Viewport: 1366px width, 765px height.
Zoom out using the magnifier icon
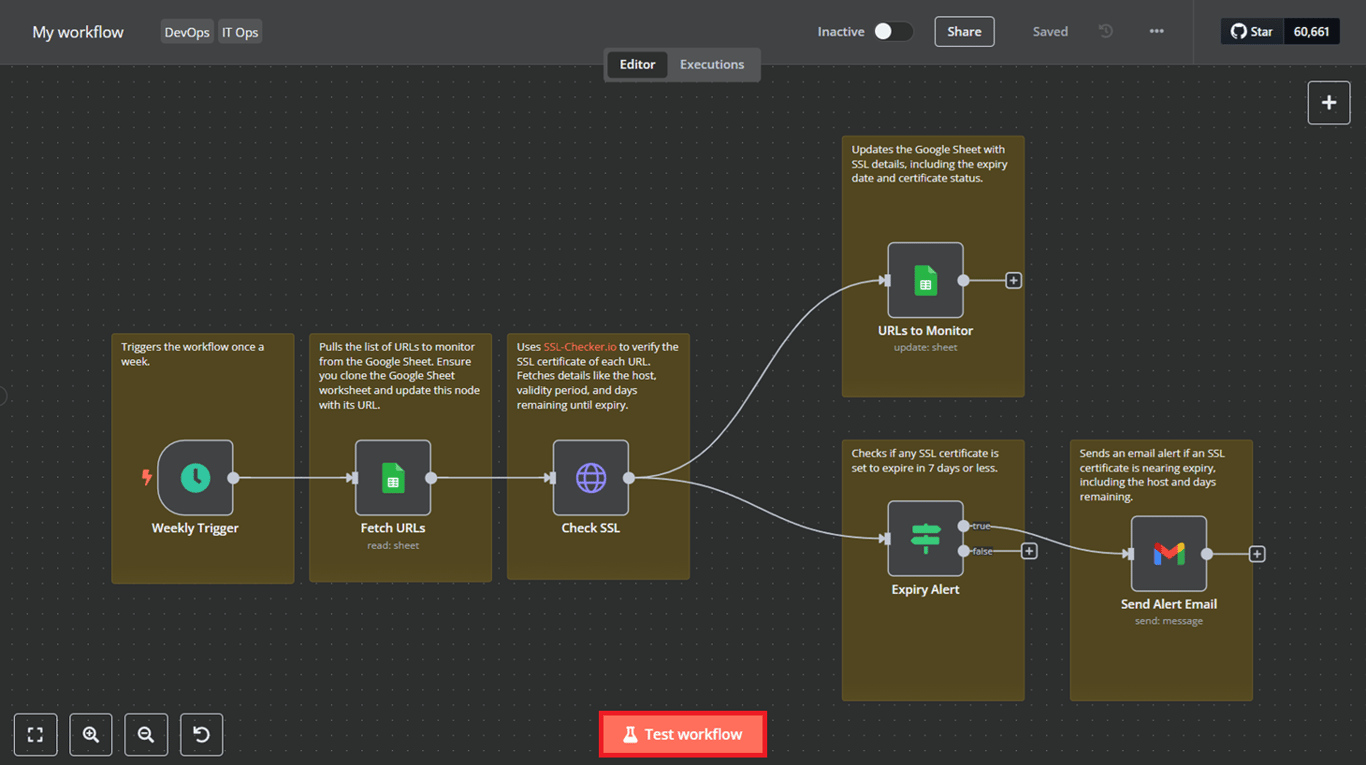tap(146, 734)
